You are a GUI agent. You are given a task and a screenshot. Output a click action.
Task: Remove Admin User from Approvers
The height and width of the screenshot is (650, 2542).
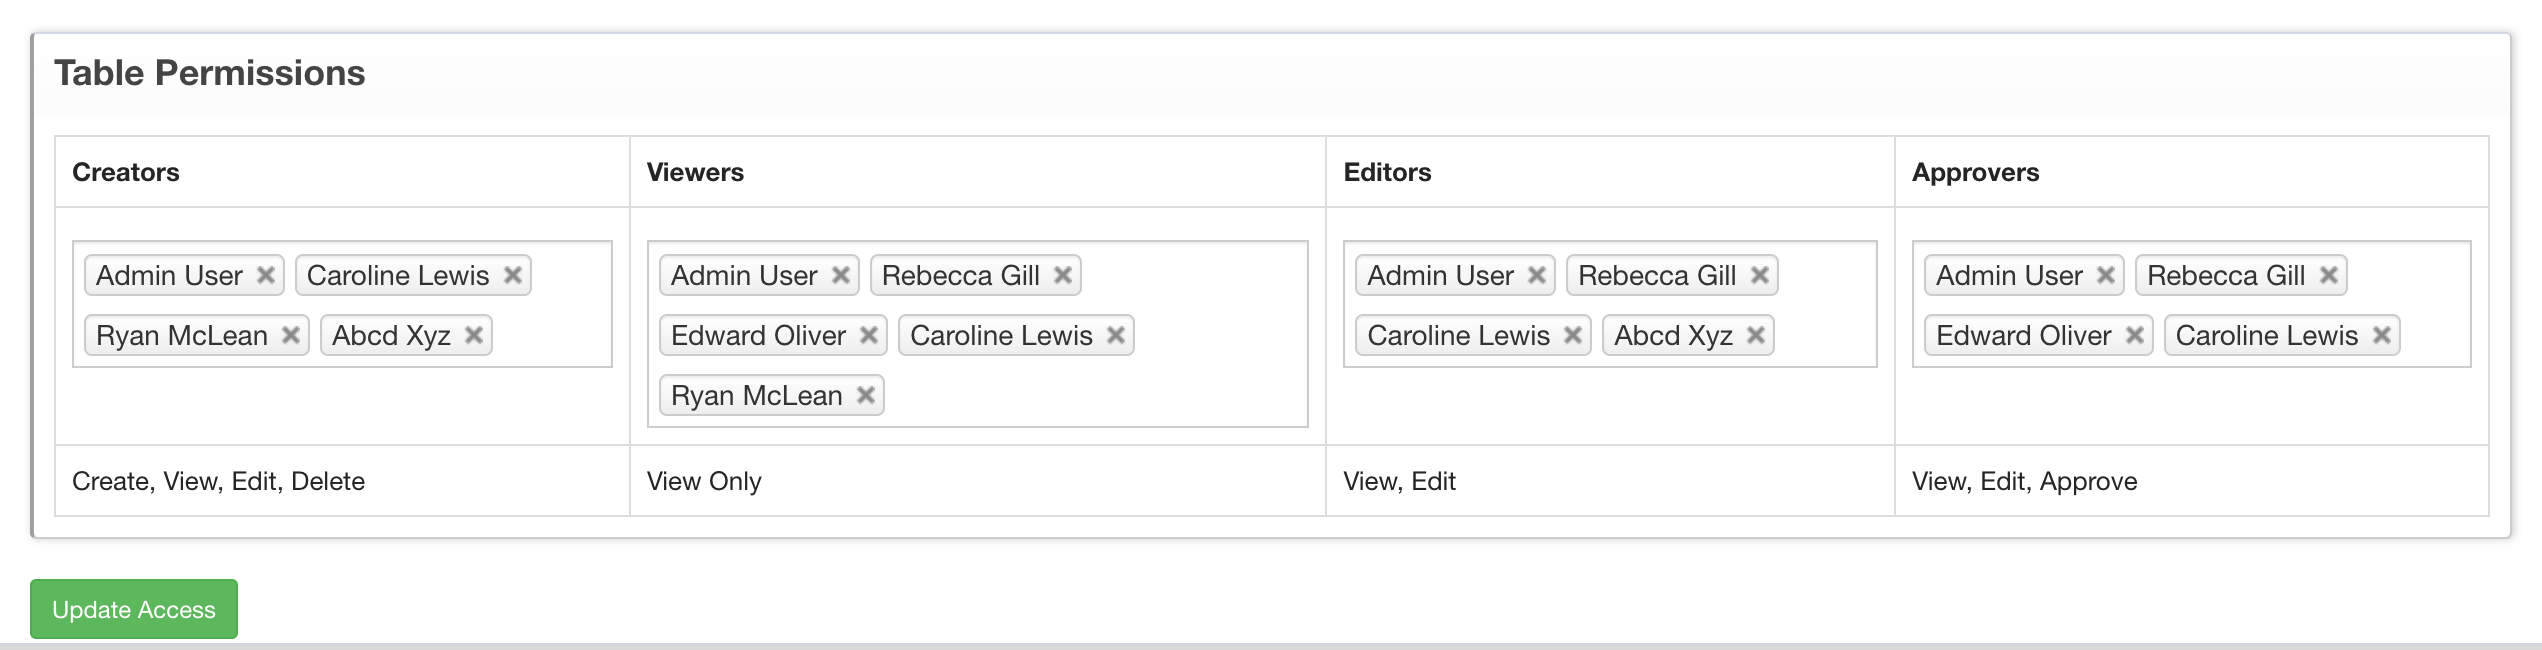tap(2105, 275)
